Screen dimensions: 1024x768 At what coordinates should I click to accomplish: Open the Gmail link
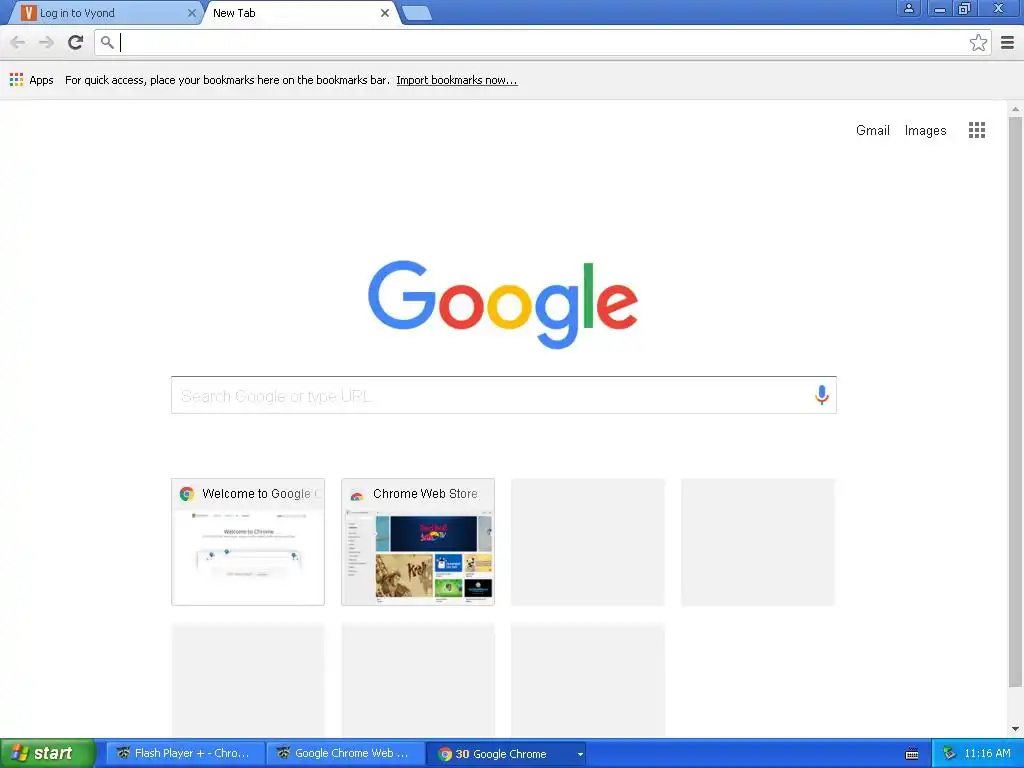pyautogui.click(x=872, y=131)
